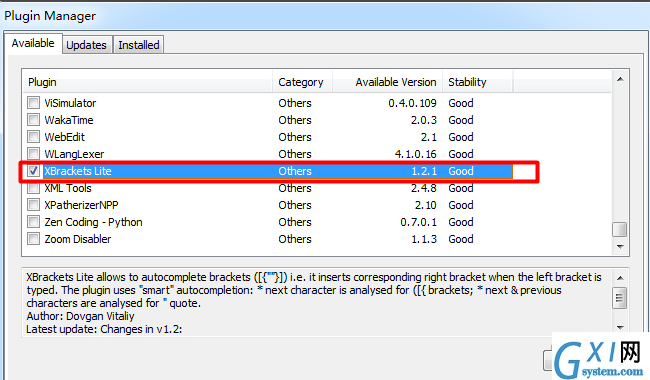Switch to the Updates tab
The width and height of the screenshot is (650, 380).
[x=86, y=45]
